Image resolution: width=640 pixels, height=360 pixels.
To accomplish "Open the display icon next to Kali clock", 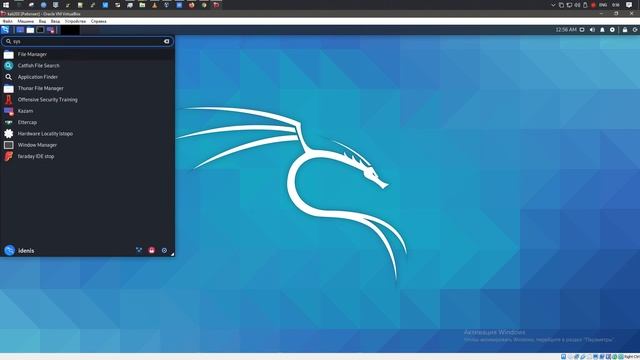I will pyautogui.click(x=582, y=30).
